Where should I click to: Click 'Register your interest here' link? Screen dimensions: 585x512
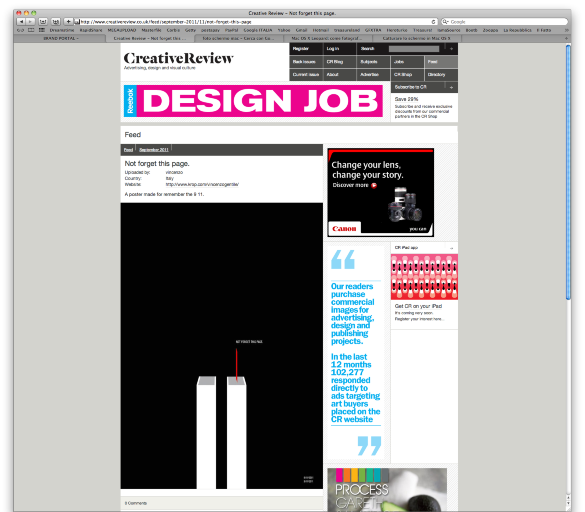click(419, 319)
